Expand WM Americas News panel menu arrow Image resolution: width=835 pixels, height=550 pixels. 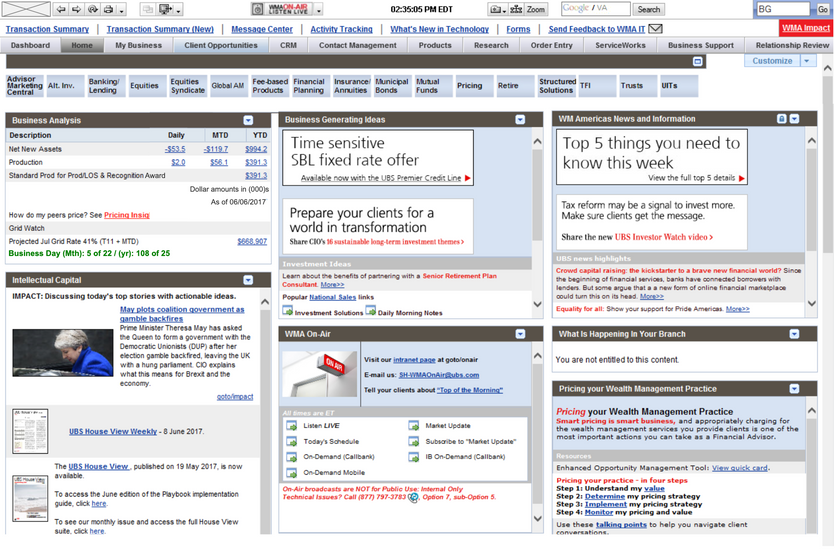point(795,119)
